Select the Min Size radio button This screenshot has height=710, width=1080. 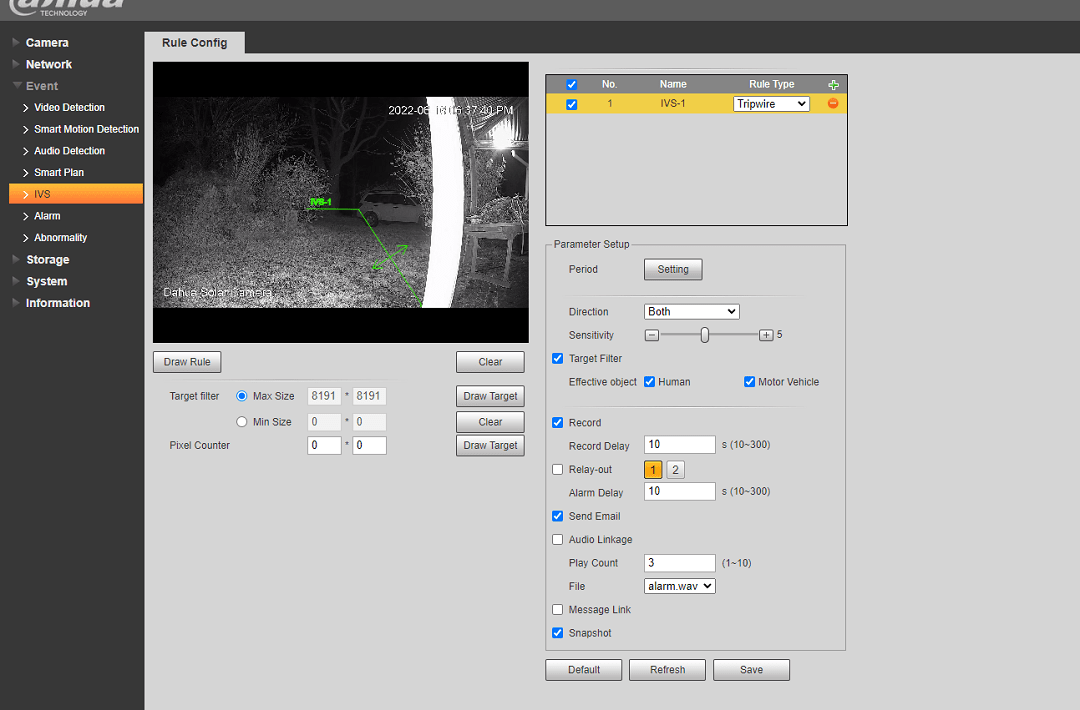coord(241,422)
